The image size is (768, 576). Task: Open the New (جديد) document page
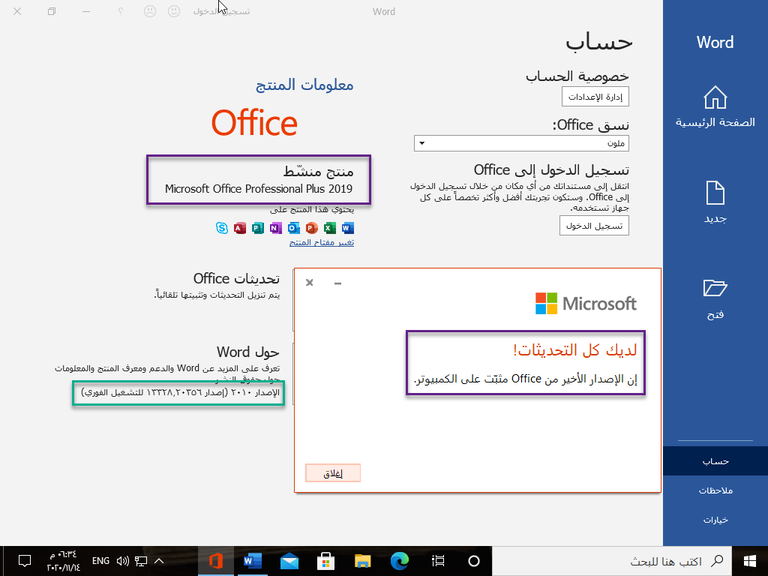[715, 202]
